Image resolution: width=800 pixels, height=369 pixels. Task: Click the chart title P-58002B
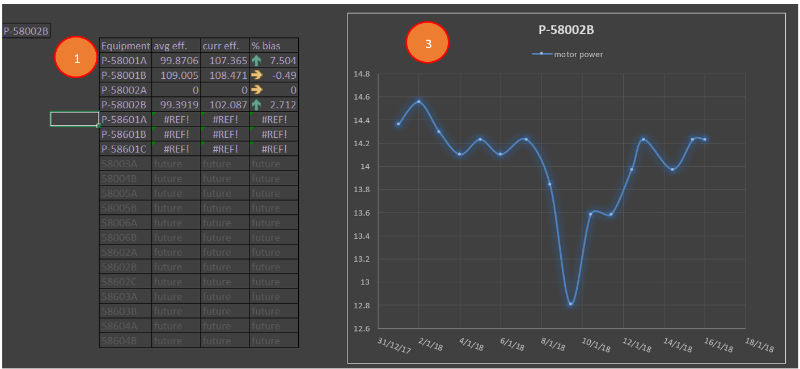point(566,30)
